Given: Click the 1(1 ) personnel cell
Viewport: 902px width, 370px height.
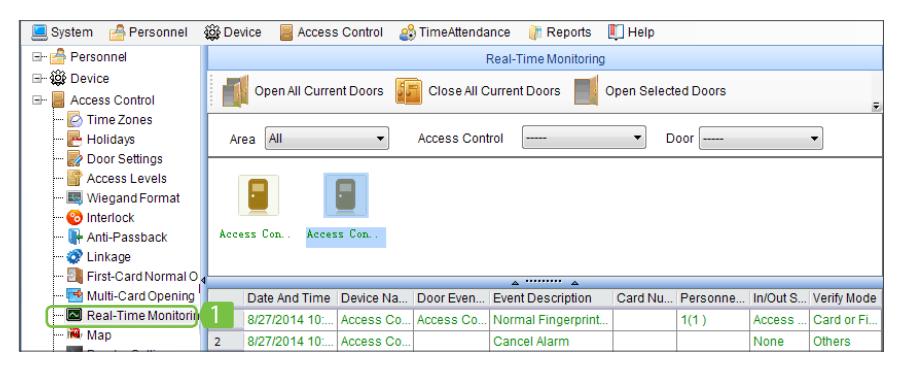Looking at the screenshot, I should [712, 320].
